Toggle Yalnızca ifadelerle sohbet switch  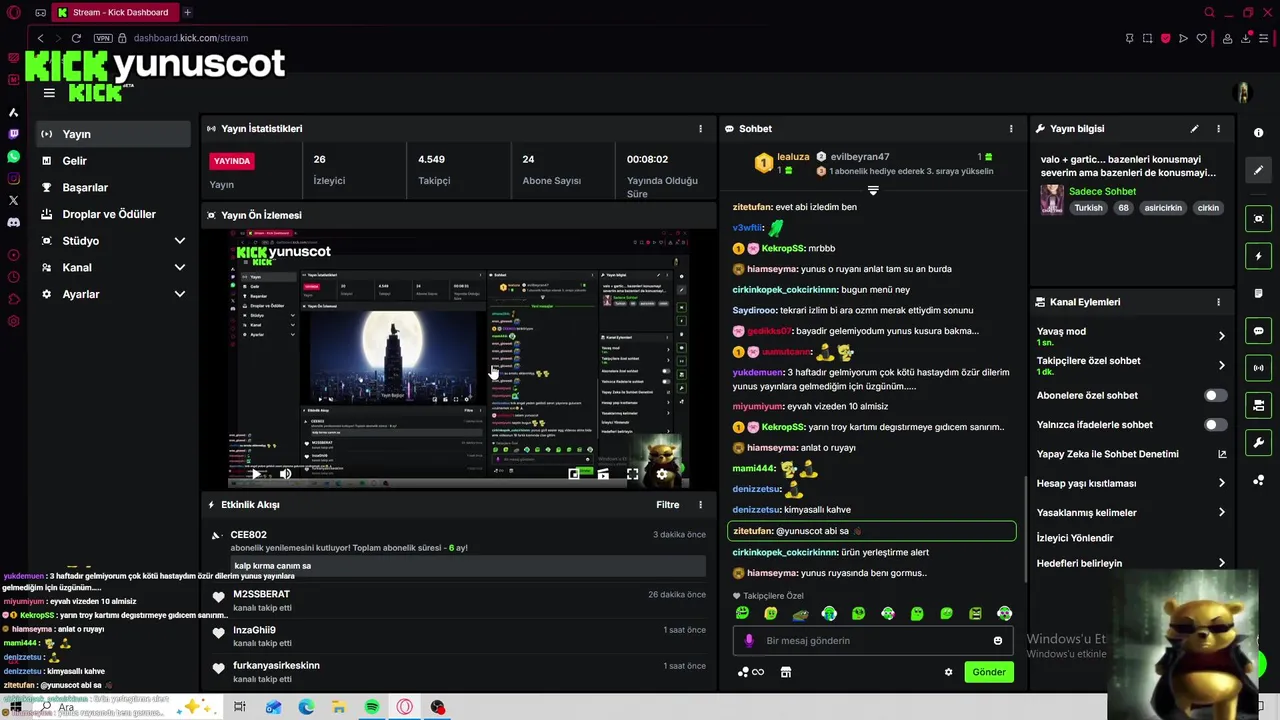pos(1215,425)
